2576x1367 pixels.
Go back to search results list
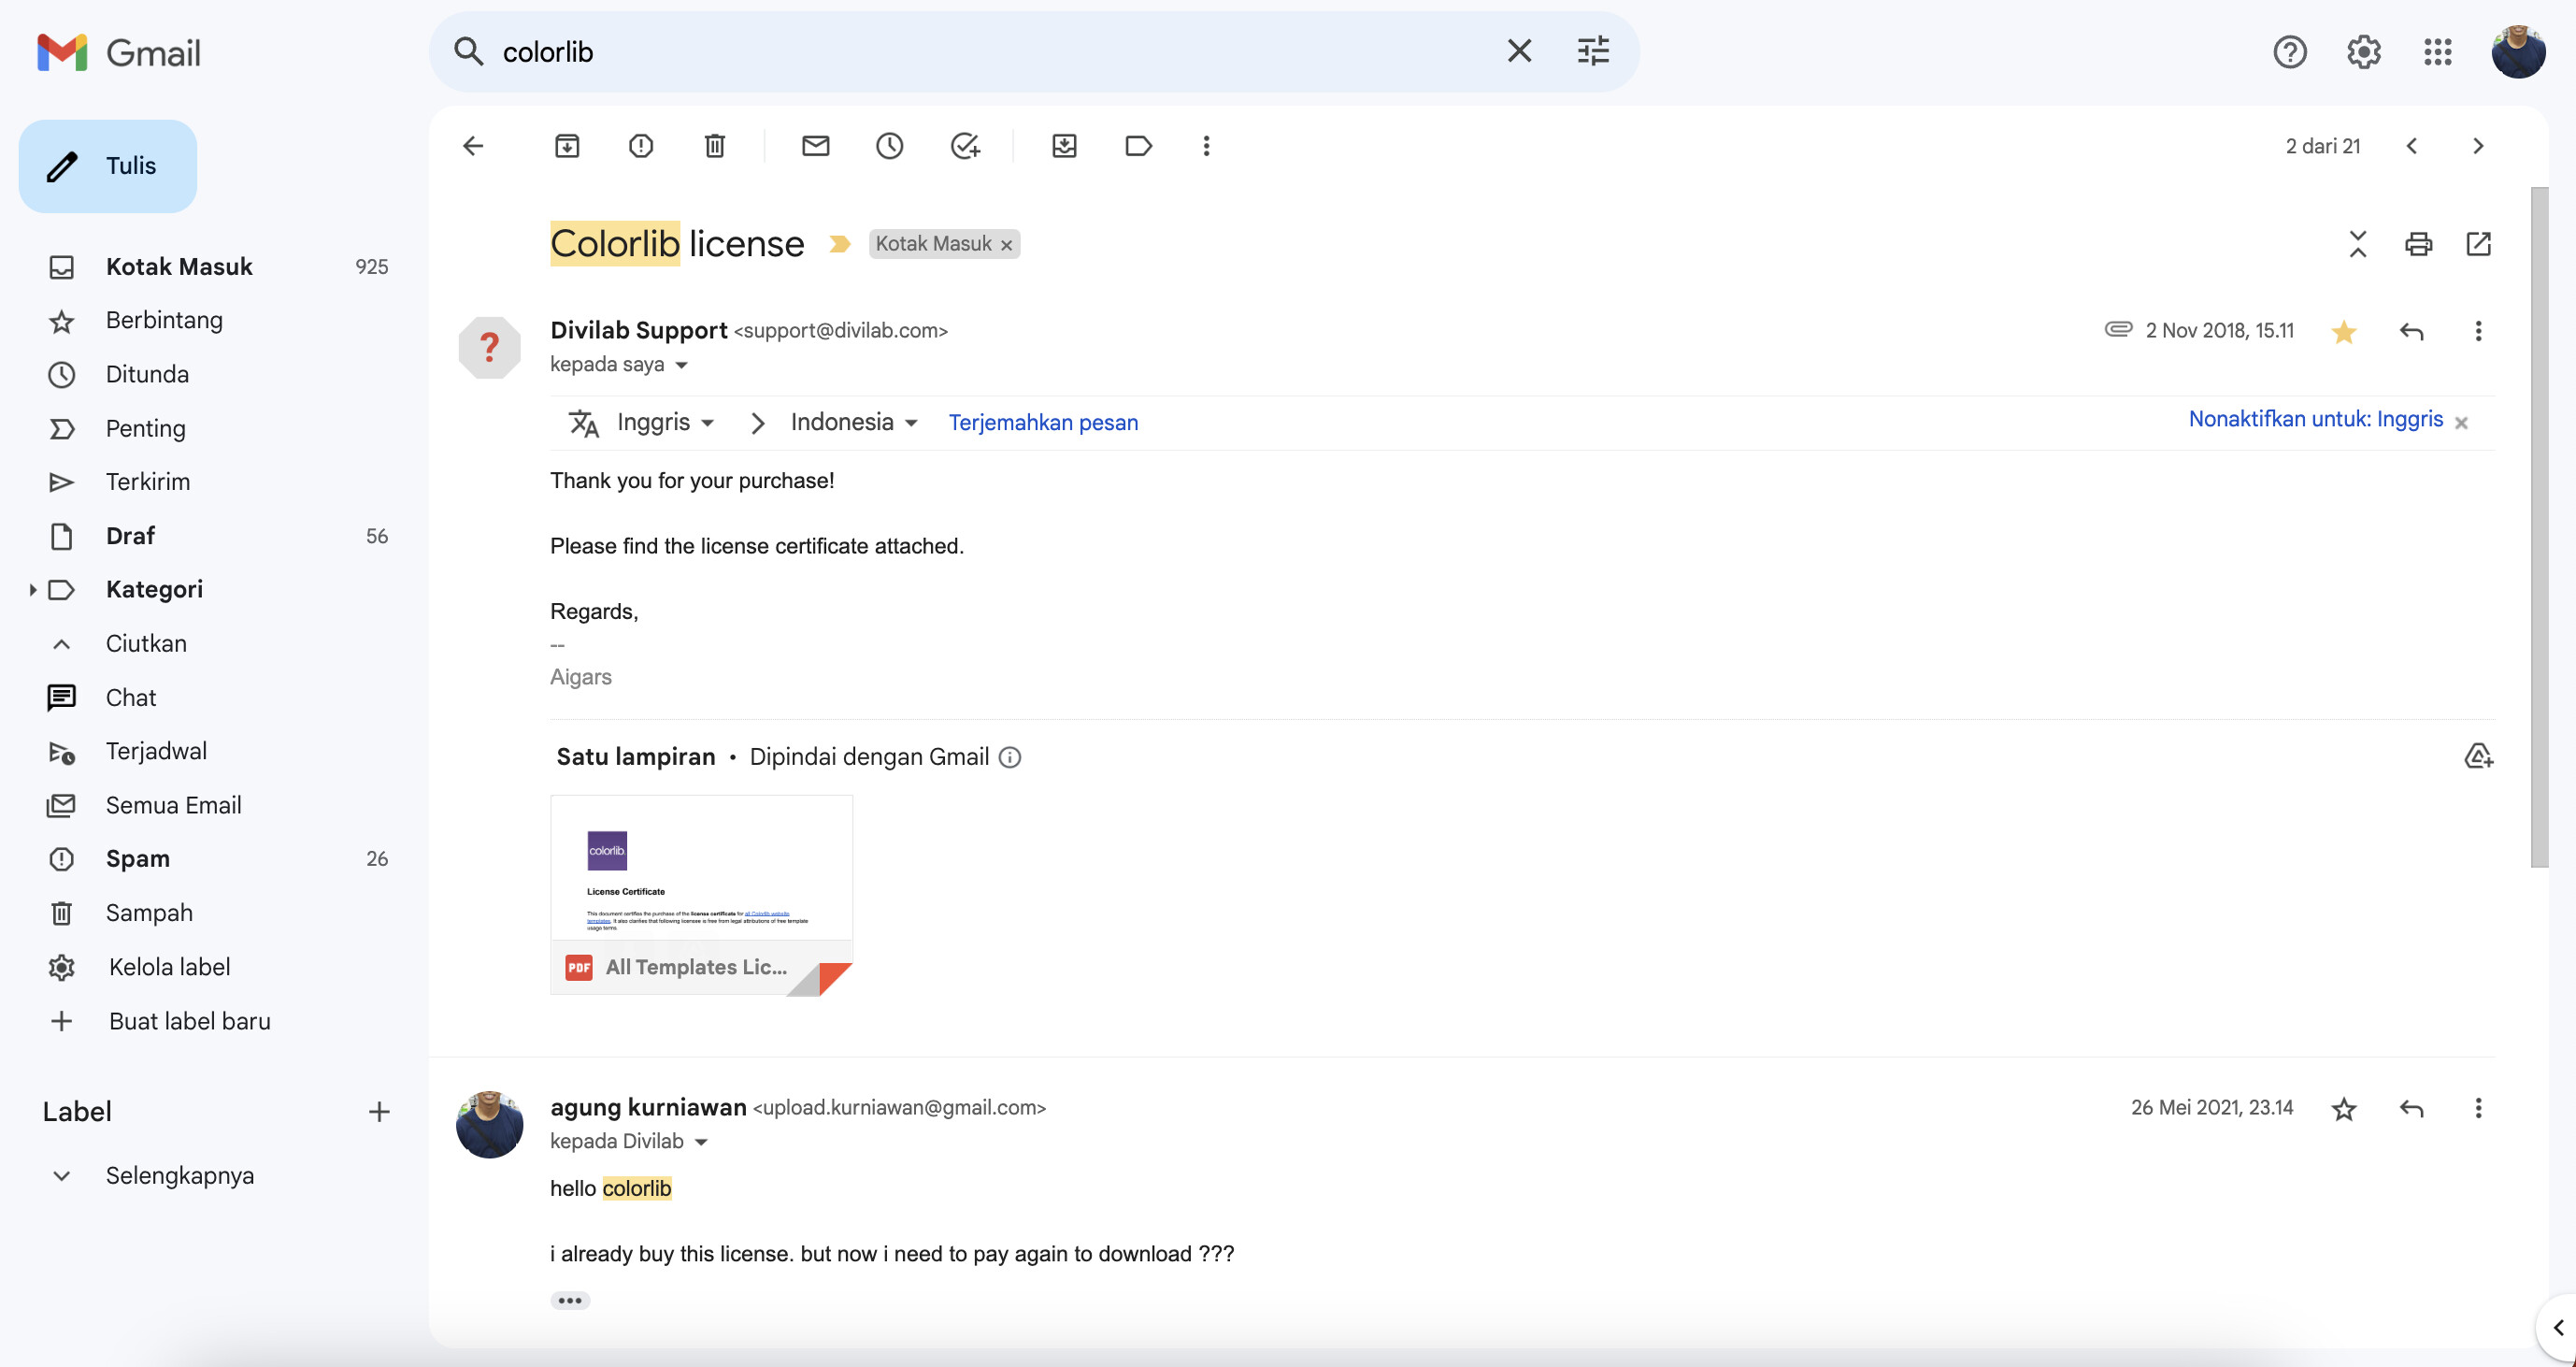pyautogui.click(x=473, y=146)
